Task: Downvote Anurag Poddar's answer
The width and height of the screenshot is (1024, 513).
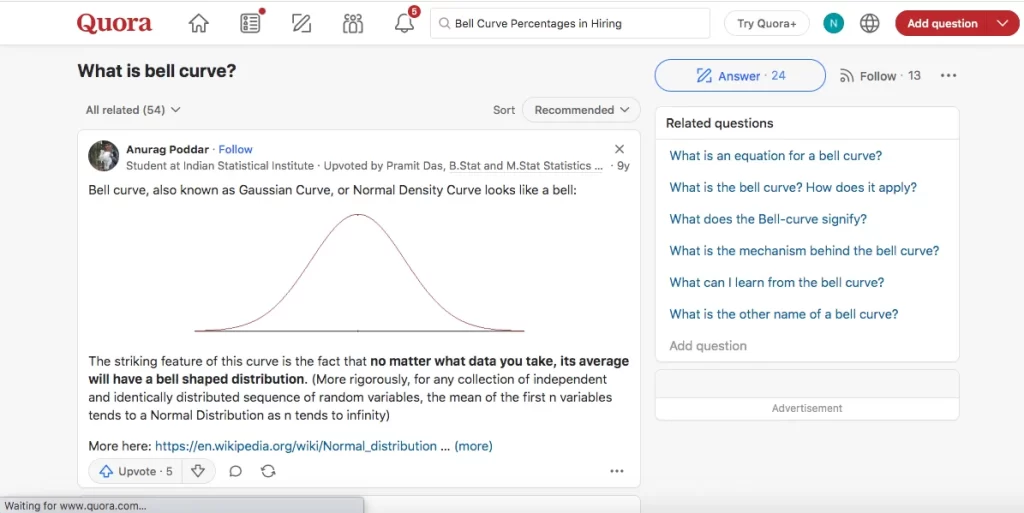Action: click(x=198, y=471)
